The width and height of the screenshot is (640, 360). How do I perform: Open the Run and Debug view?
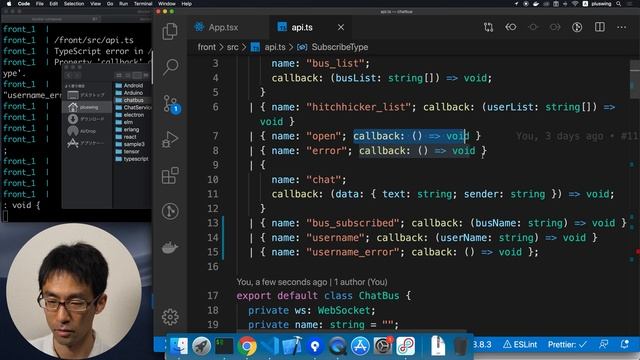tap(170, 140)
